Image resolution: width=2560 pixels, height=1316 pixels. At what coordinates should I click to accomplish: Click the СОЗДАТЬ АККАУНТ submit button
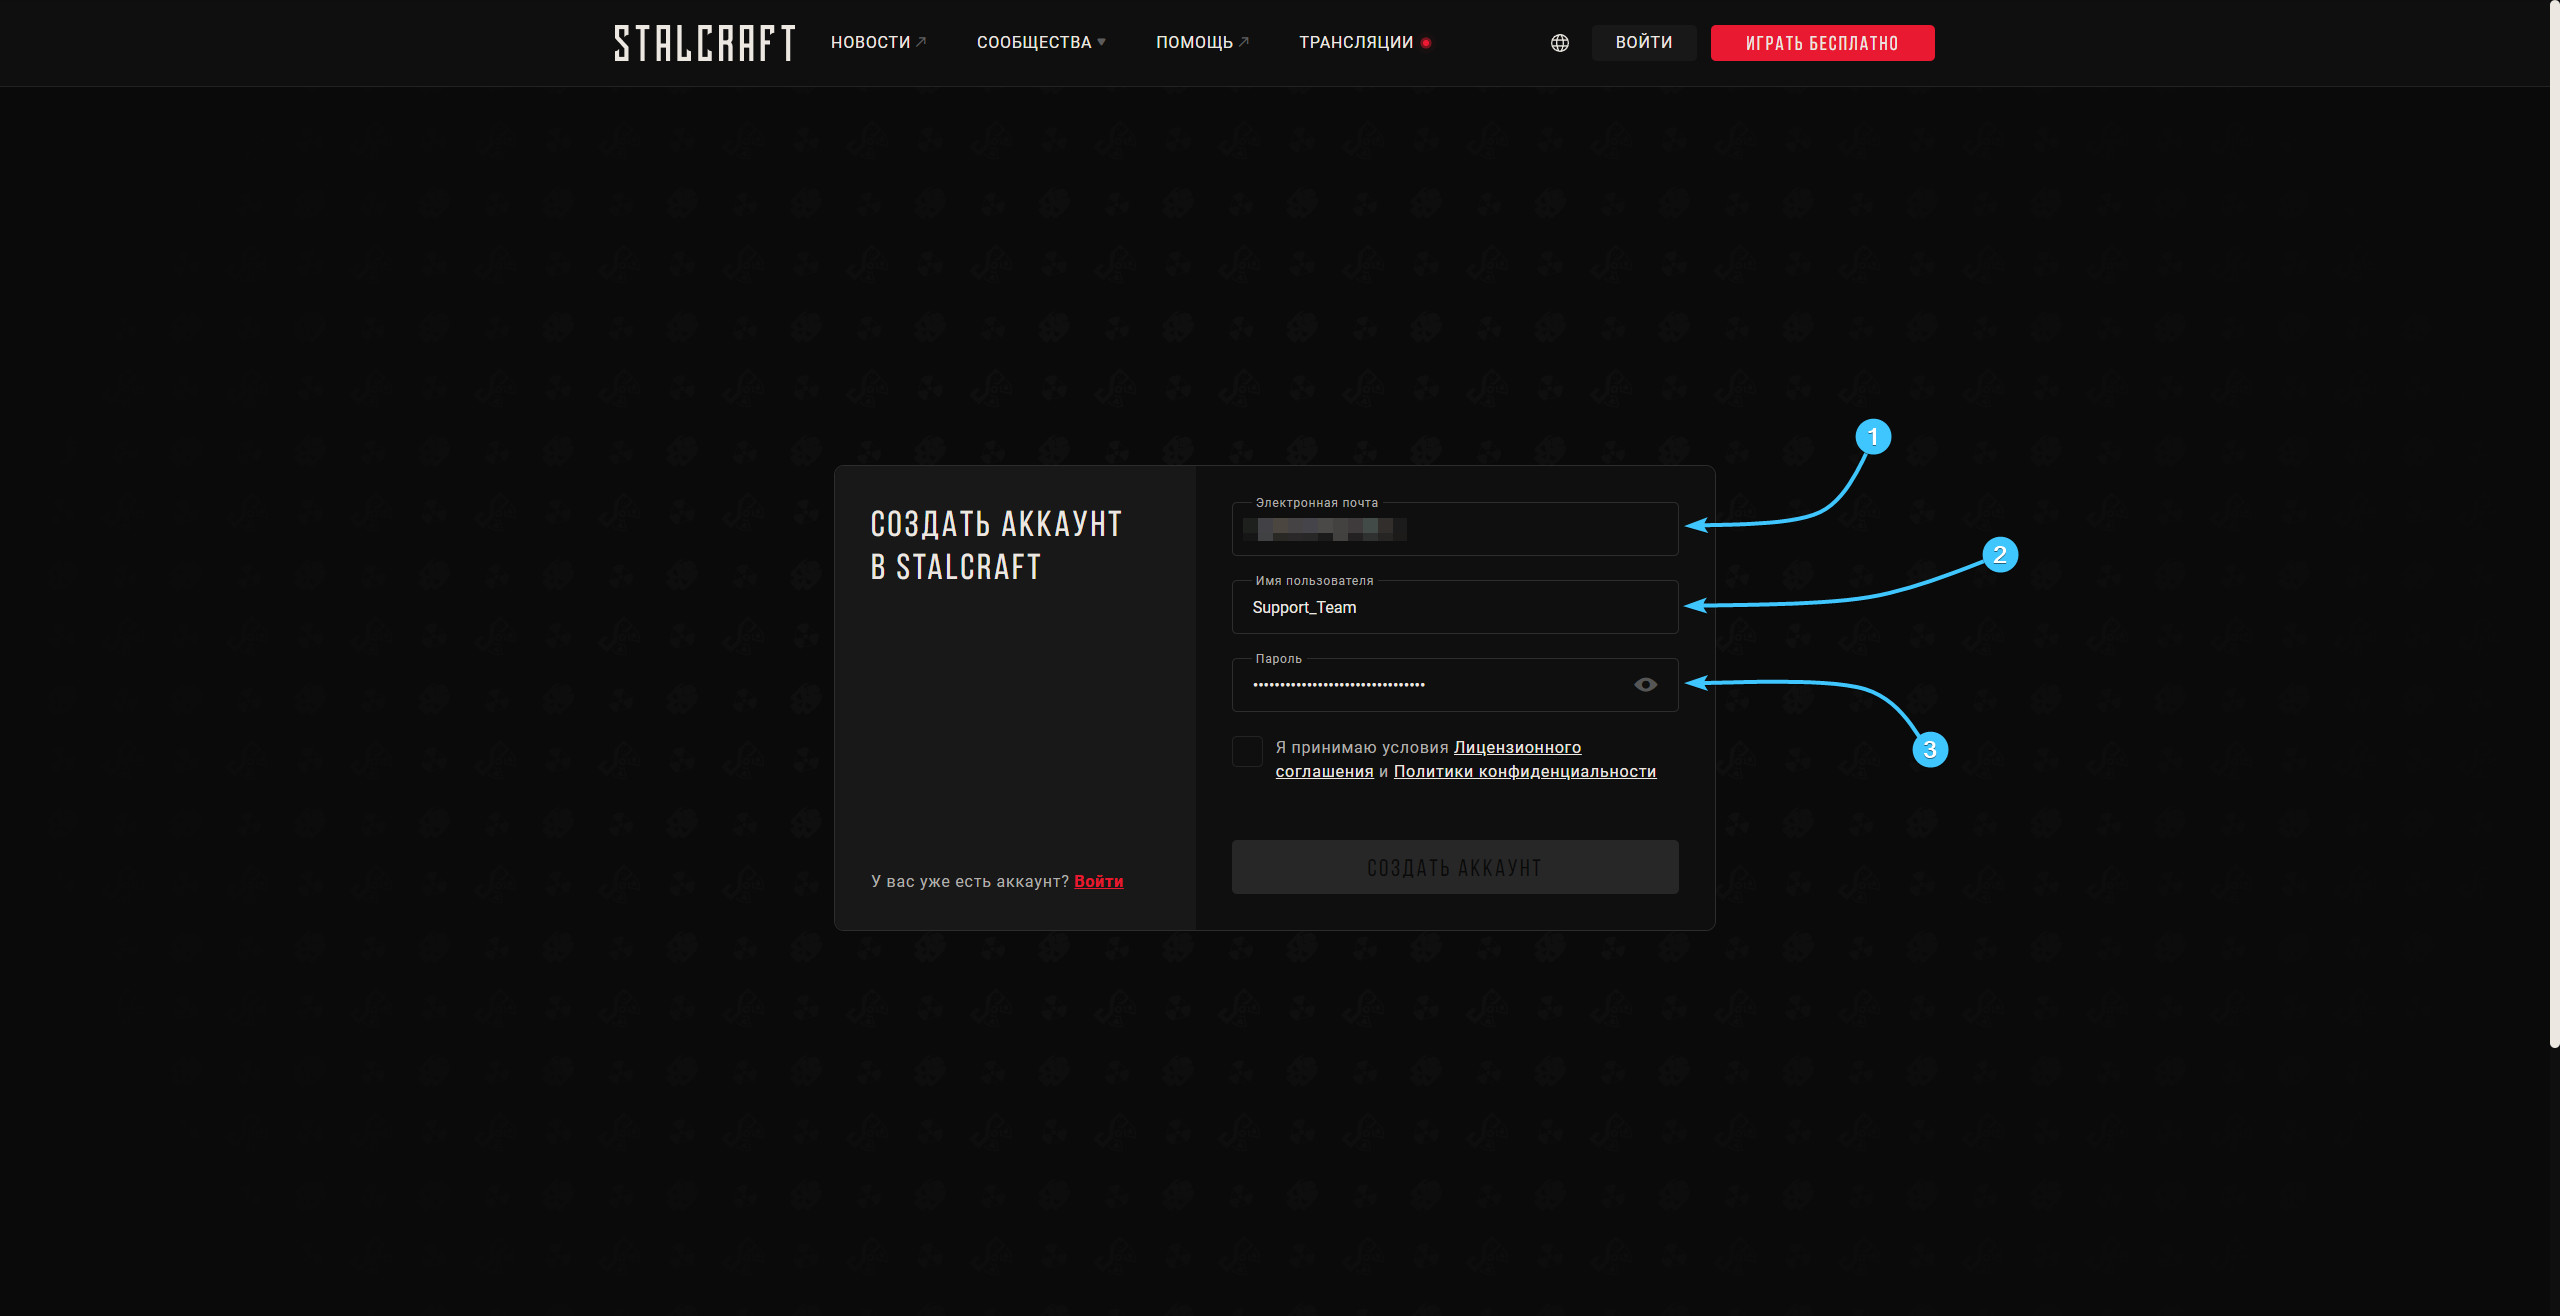[x=1454, y=867]
